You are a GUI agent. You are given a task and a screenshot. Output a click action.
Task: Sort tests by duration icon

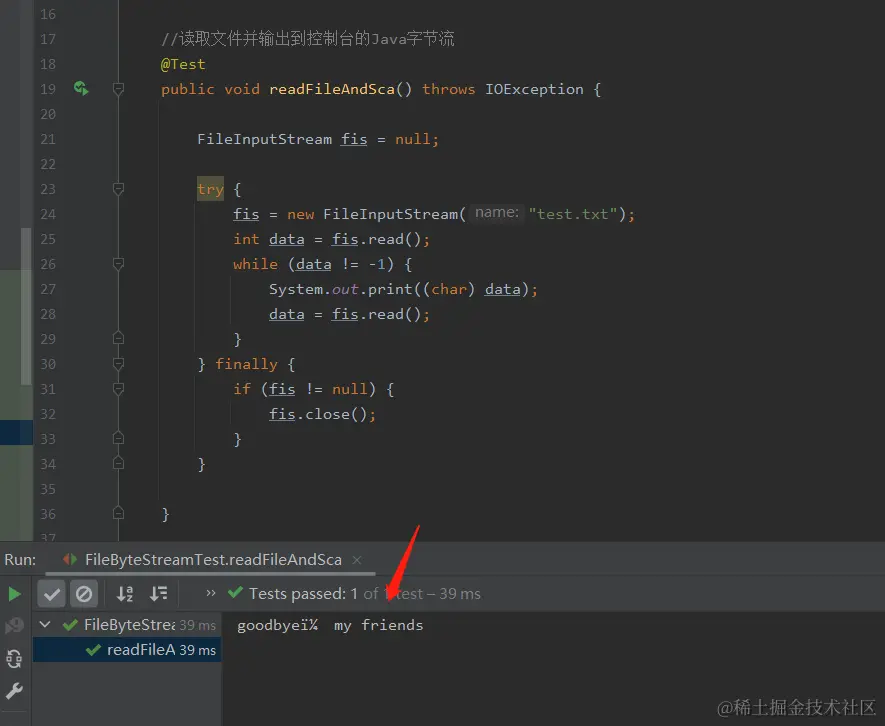pos(159,594)
